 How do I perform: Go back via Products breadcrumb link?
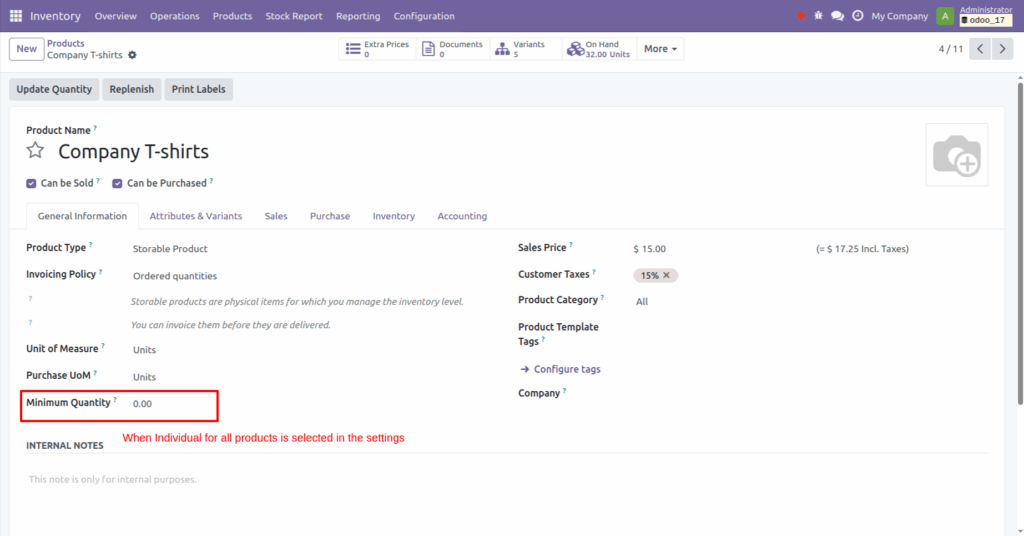(x=65, y=43)
